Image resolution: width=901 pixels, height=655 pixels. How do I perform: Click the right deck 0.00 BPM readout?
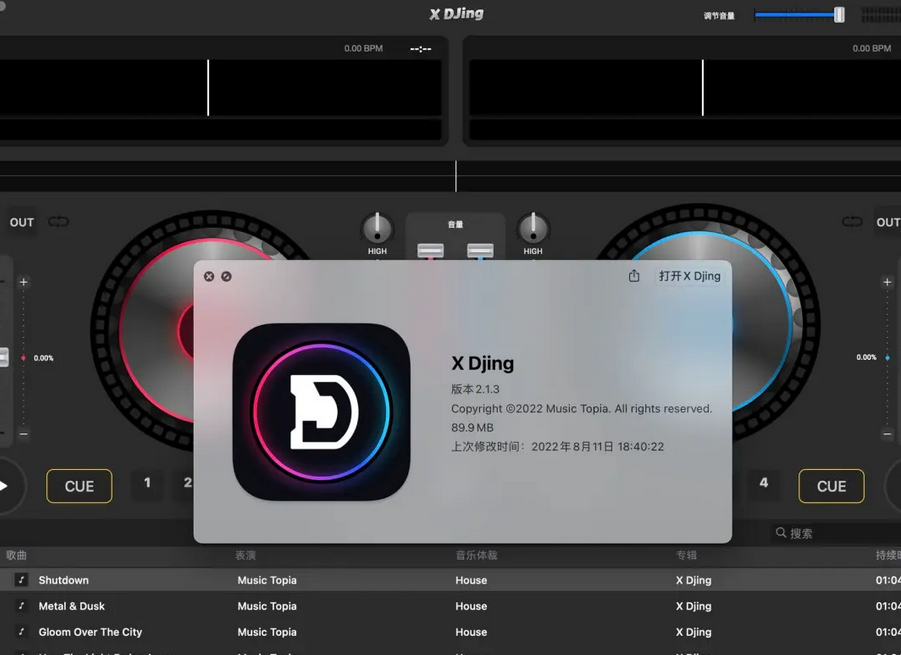(872, 48)
